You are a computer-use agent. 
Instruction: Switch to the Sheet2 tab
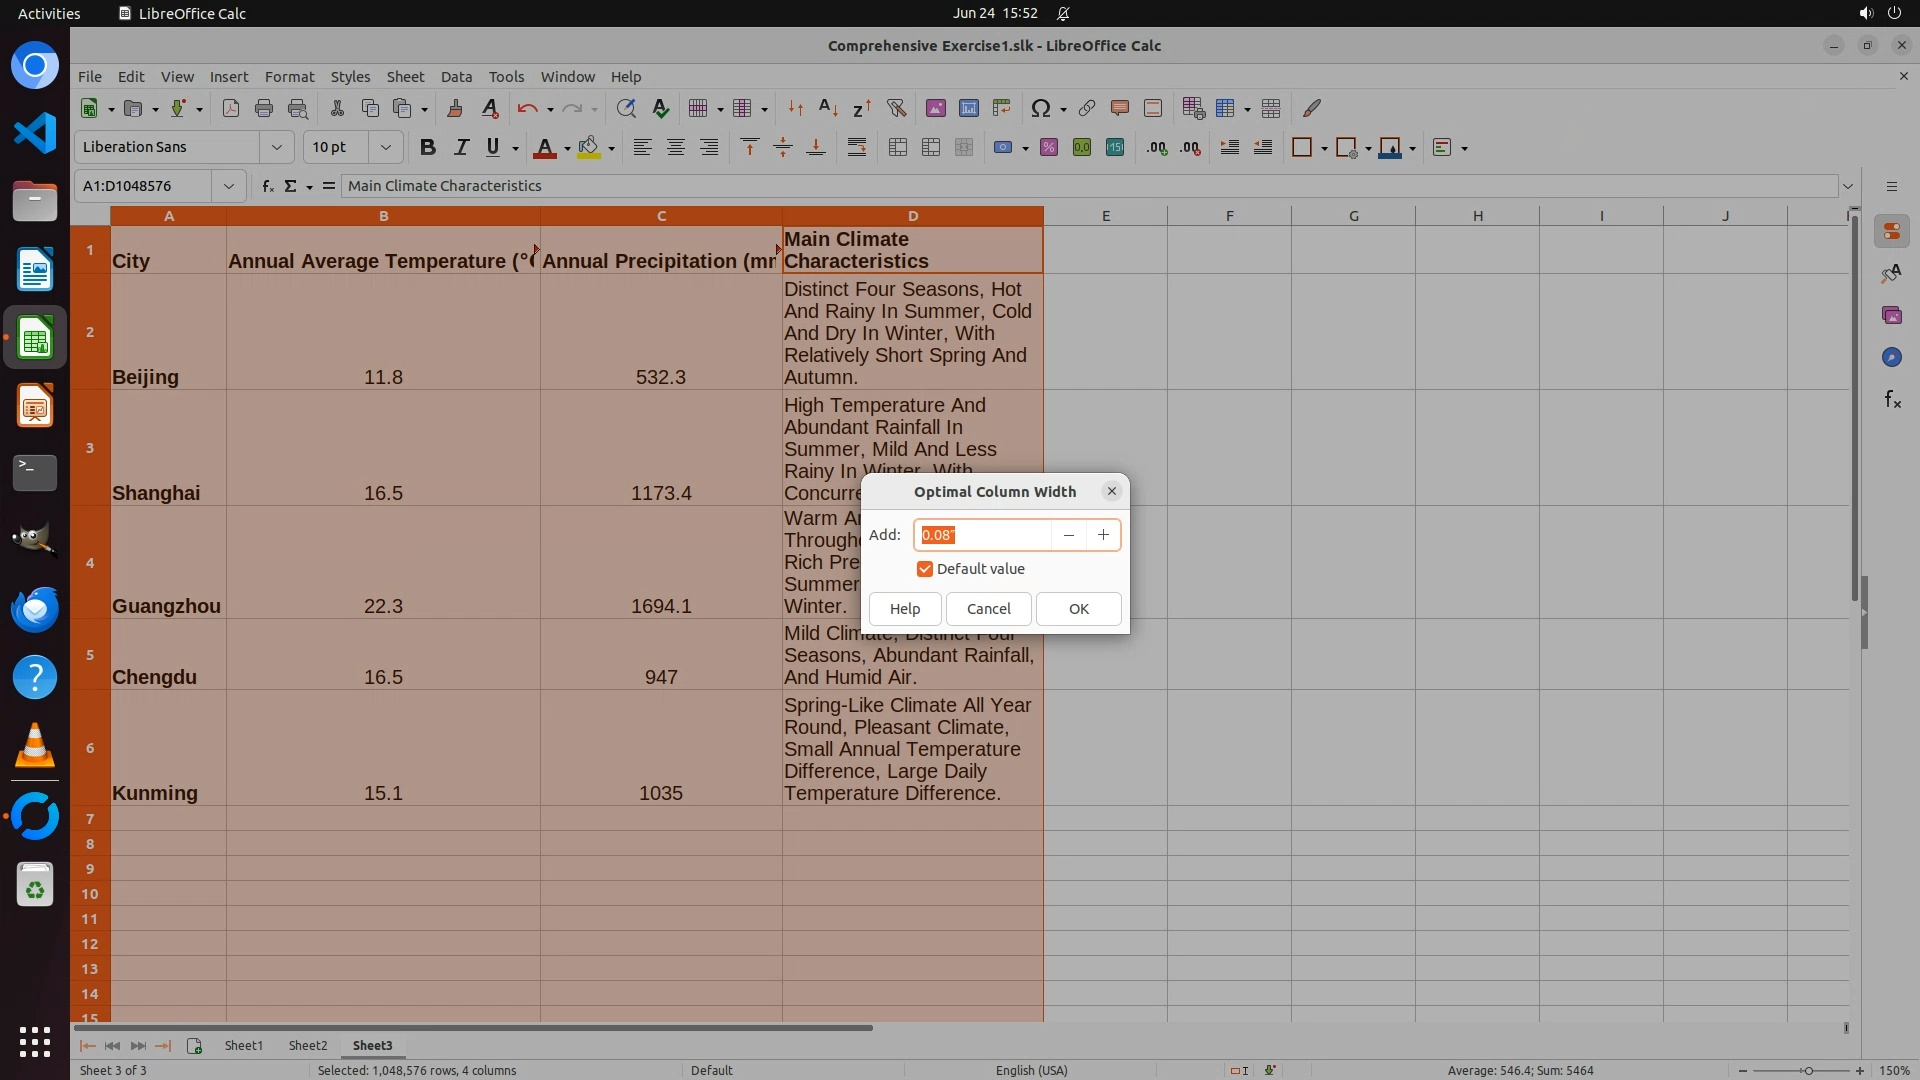coord(307,1045)
